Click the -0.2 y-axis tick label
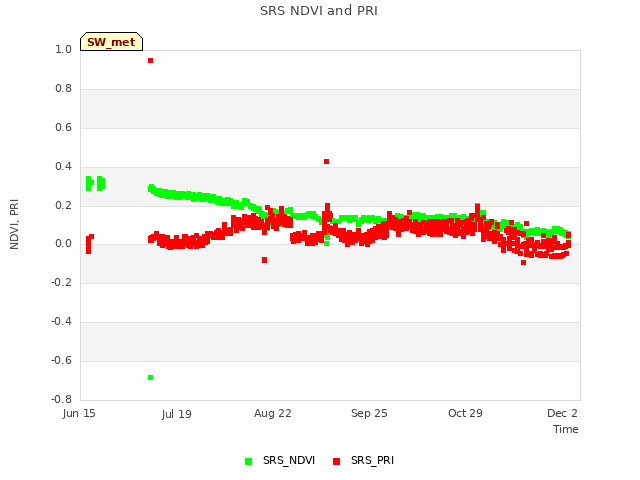The height and width of the screenshot is (480, 640). [x=61, y=283]
